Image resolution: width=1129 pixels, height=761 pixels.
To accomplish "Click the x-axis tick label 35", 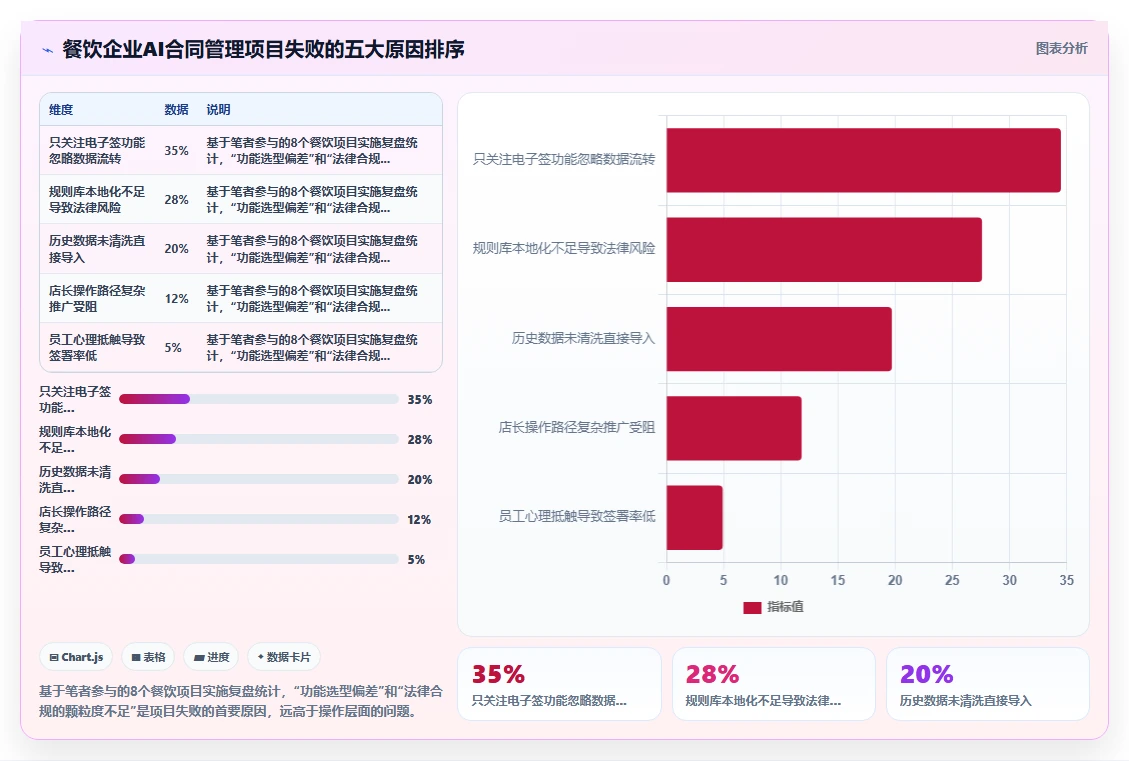I will click(x=1066, y=580).
